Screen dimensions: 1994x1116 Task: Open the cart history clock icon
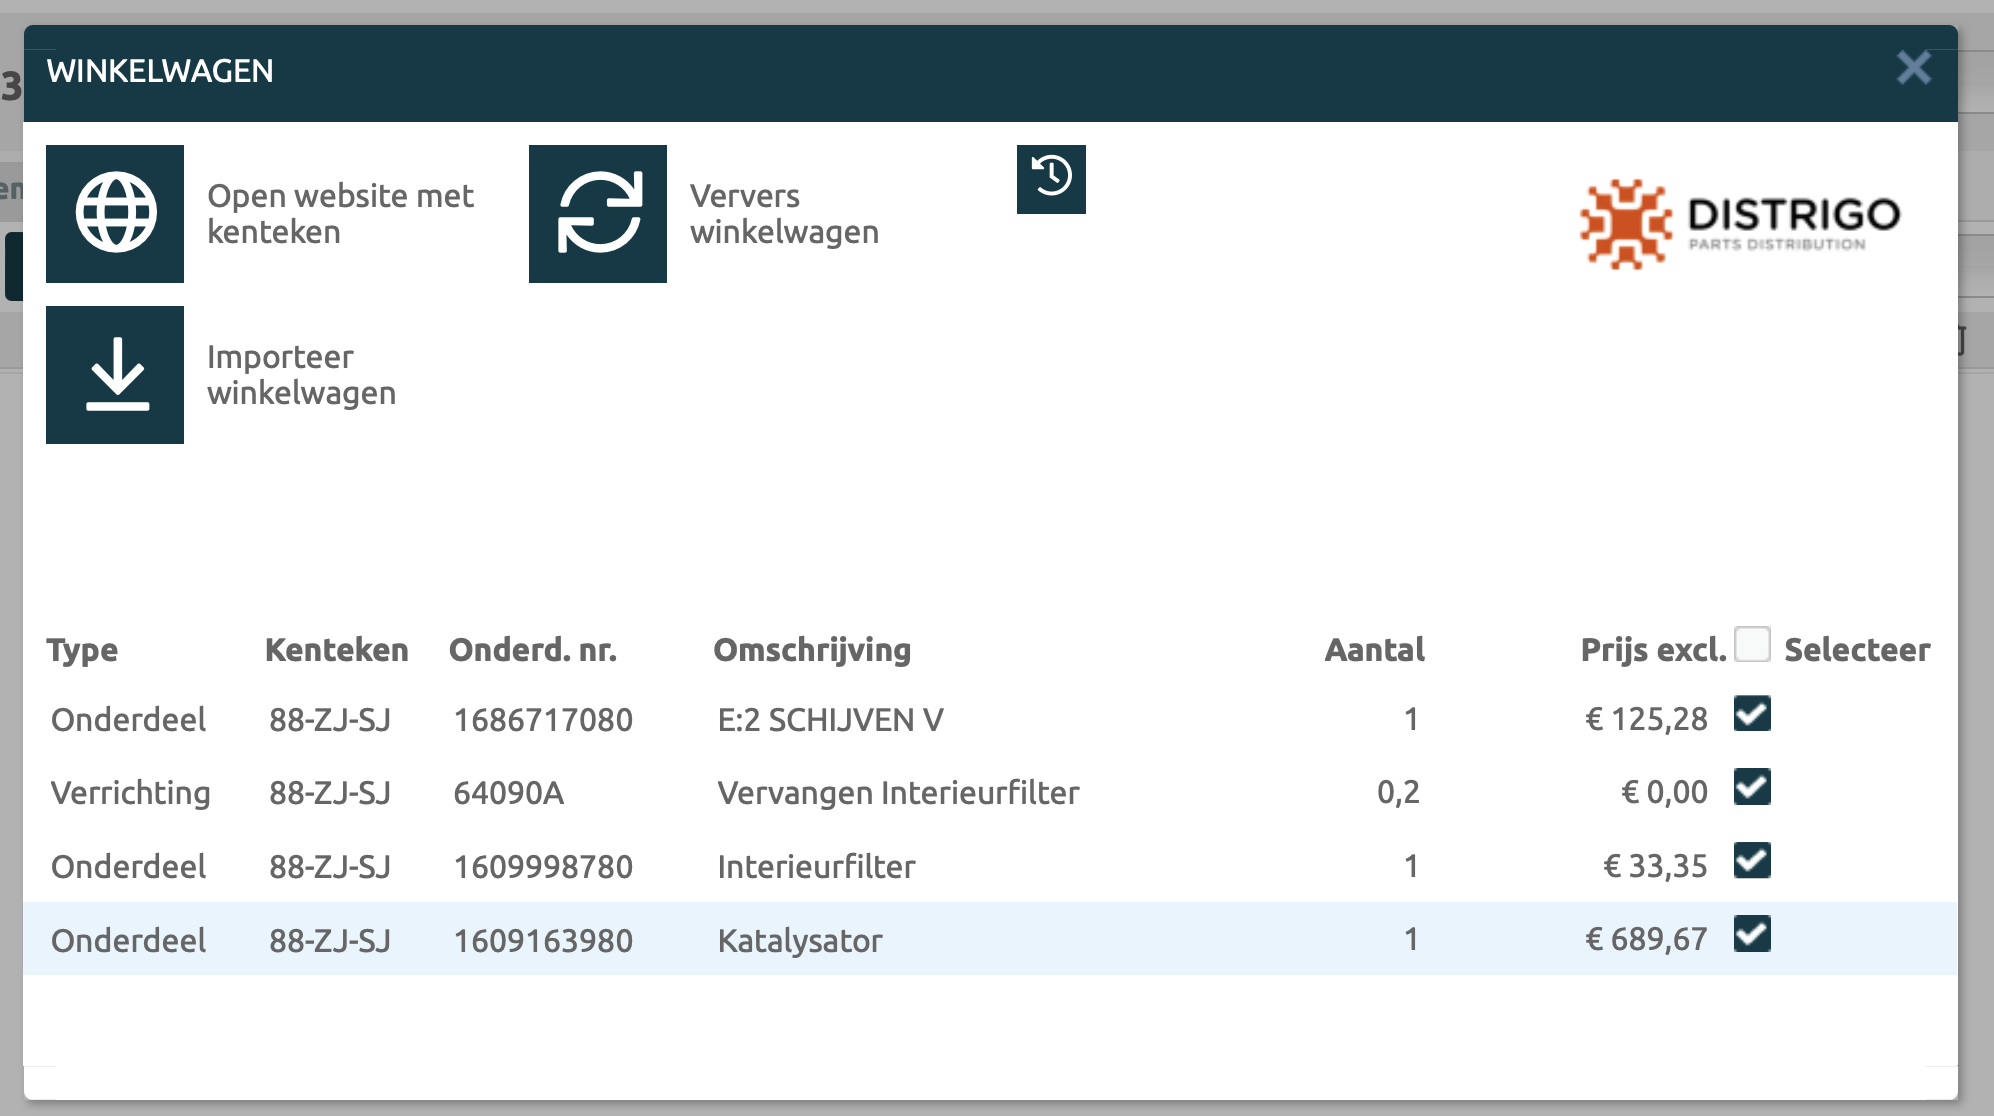pyautogui.click(x=1051, y=179)
